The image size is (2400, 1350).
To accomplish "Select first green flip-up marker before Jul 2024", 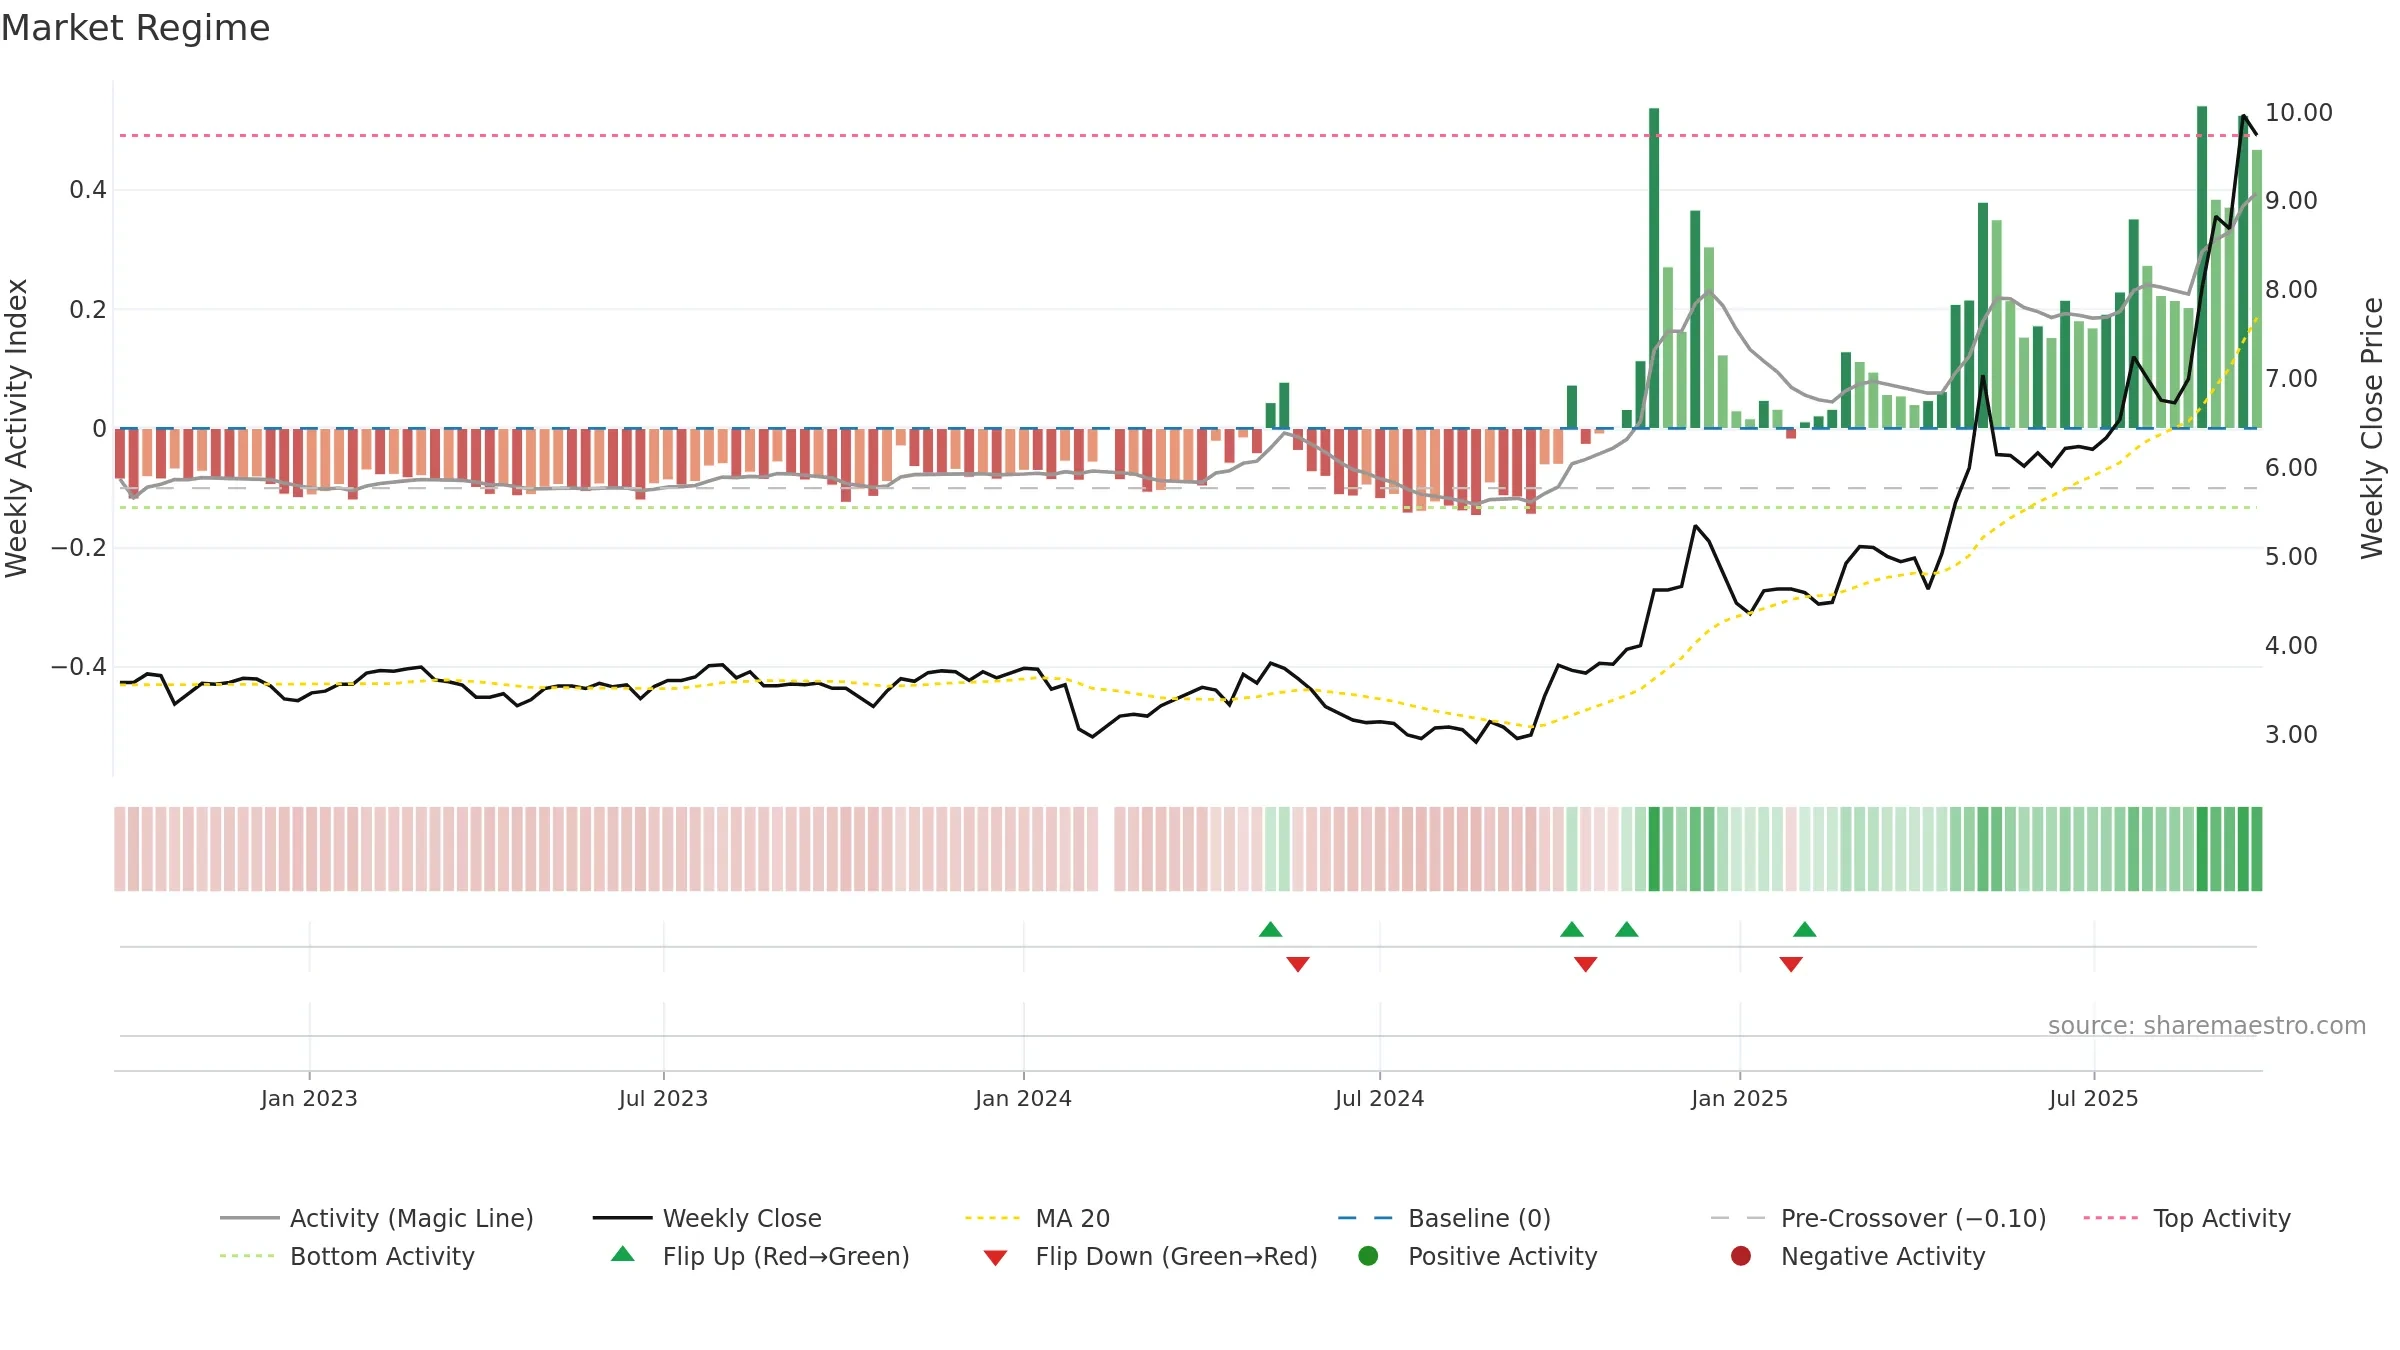I will coord(1270,929).
